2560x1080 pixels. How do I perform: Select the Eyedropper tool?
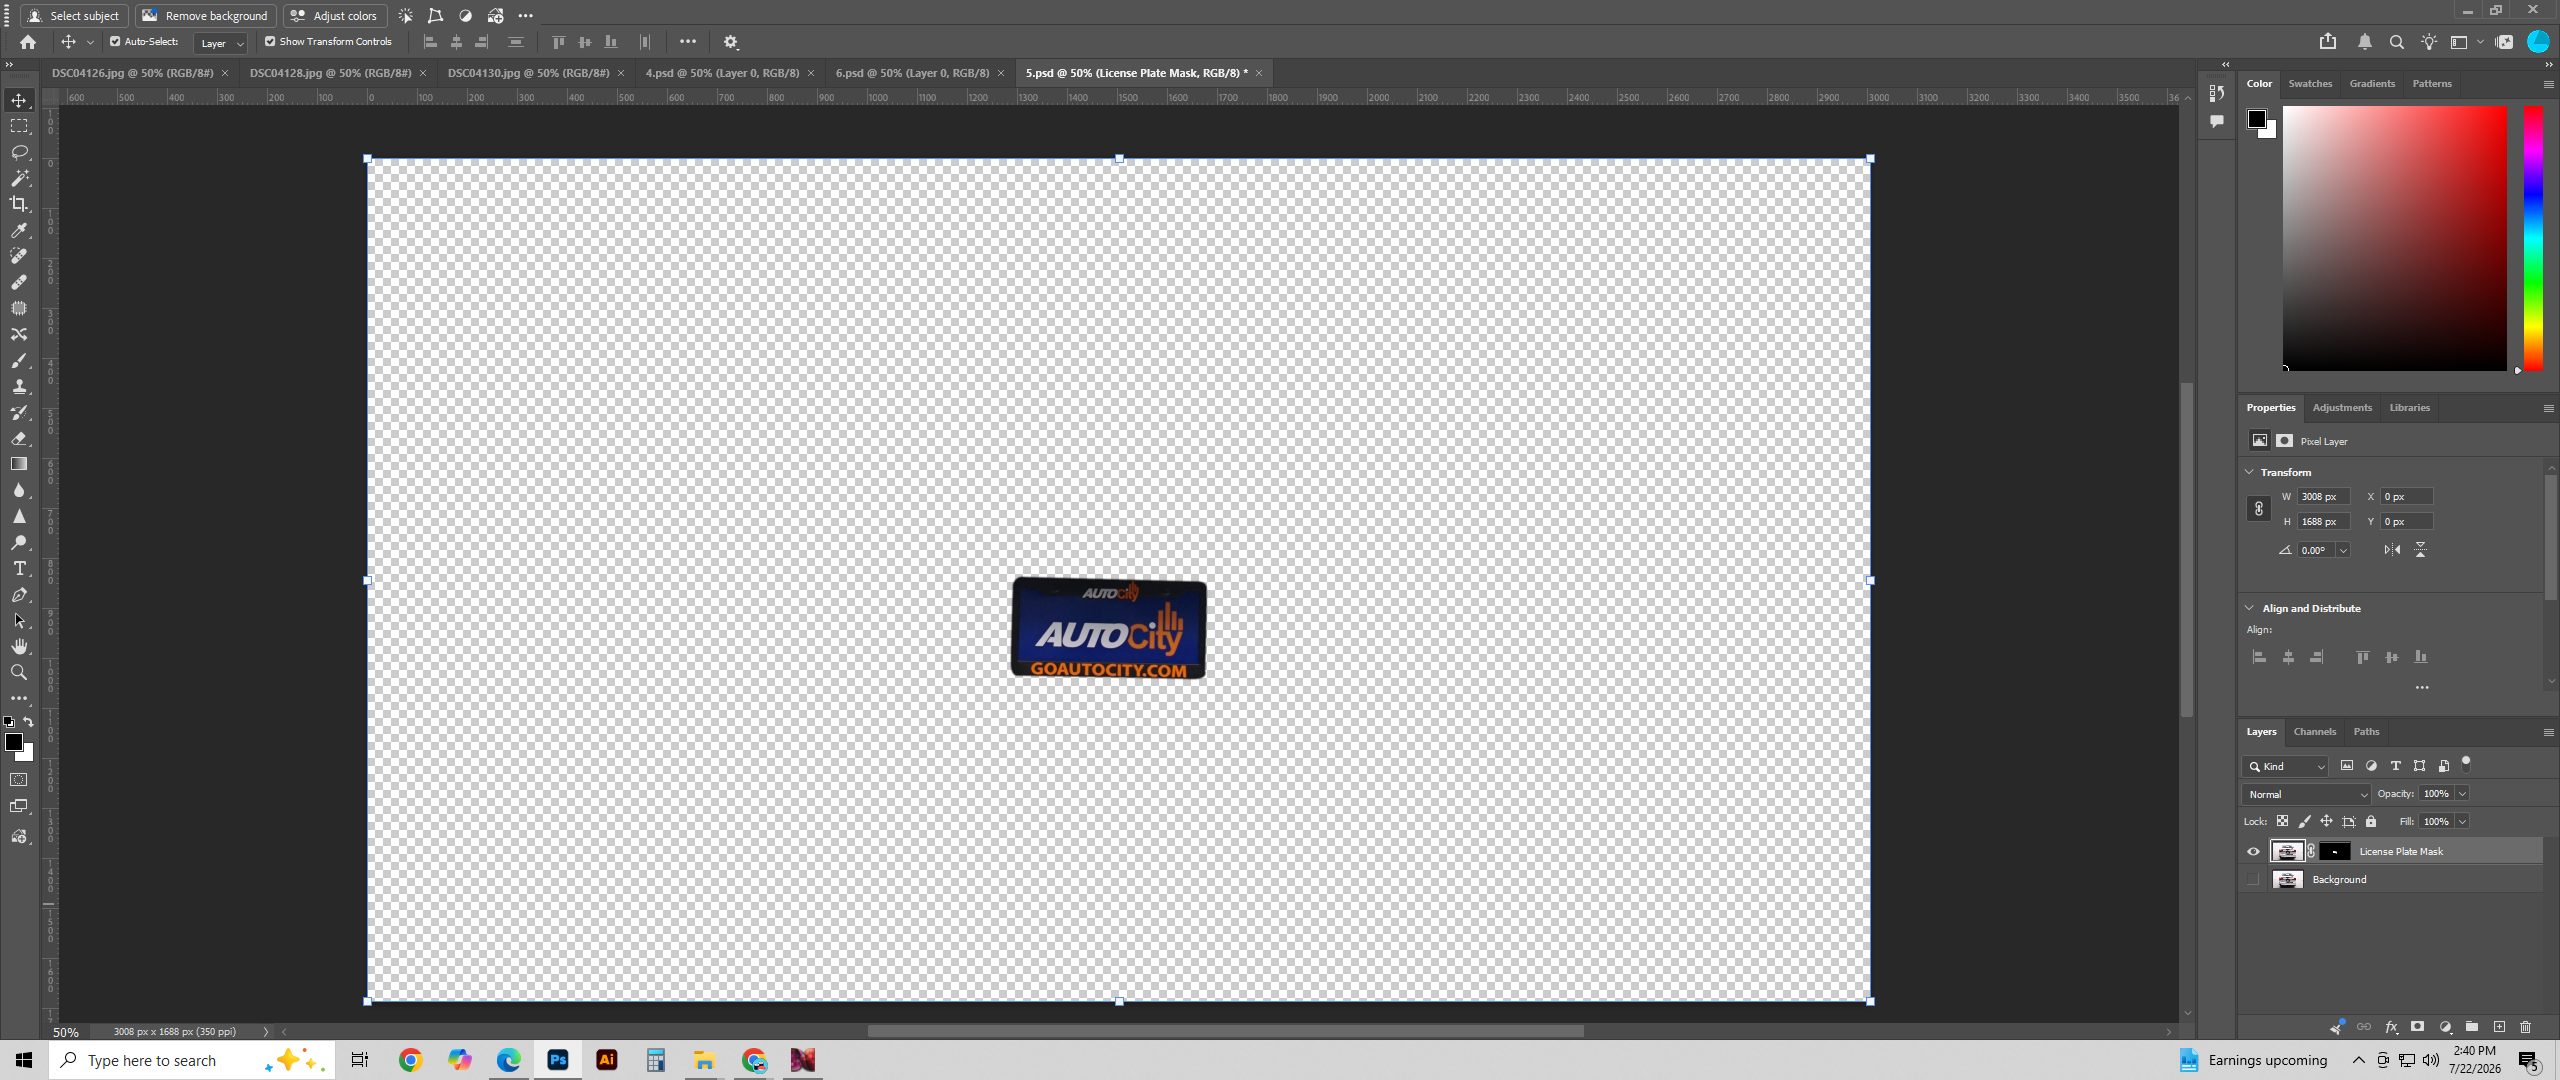(19, 230)
